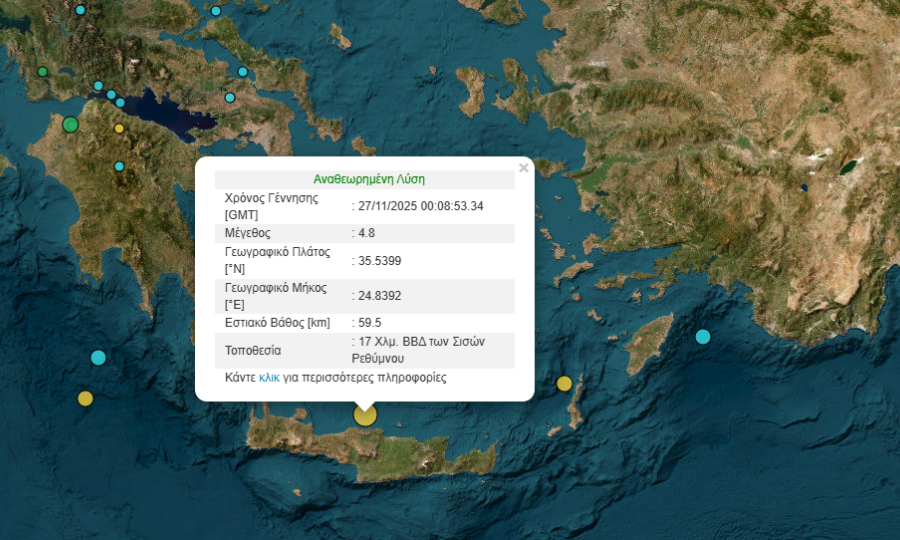Click the large yellow earthquake marker north of Crete
The height and width of the screenshot is (540, 900).
[x=366, y=414]
